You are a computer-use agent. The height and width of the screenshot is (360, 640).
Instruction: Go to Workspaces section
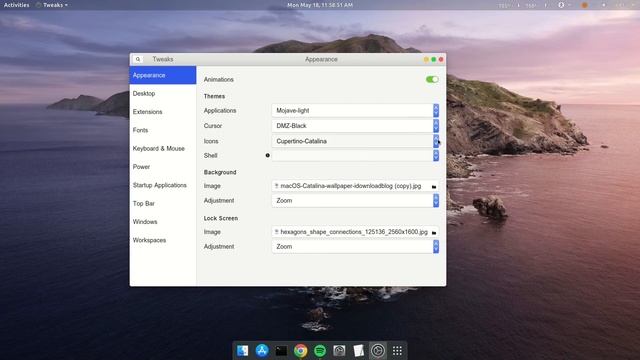[x=163, y=240]
